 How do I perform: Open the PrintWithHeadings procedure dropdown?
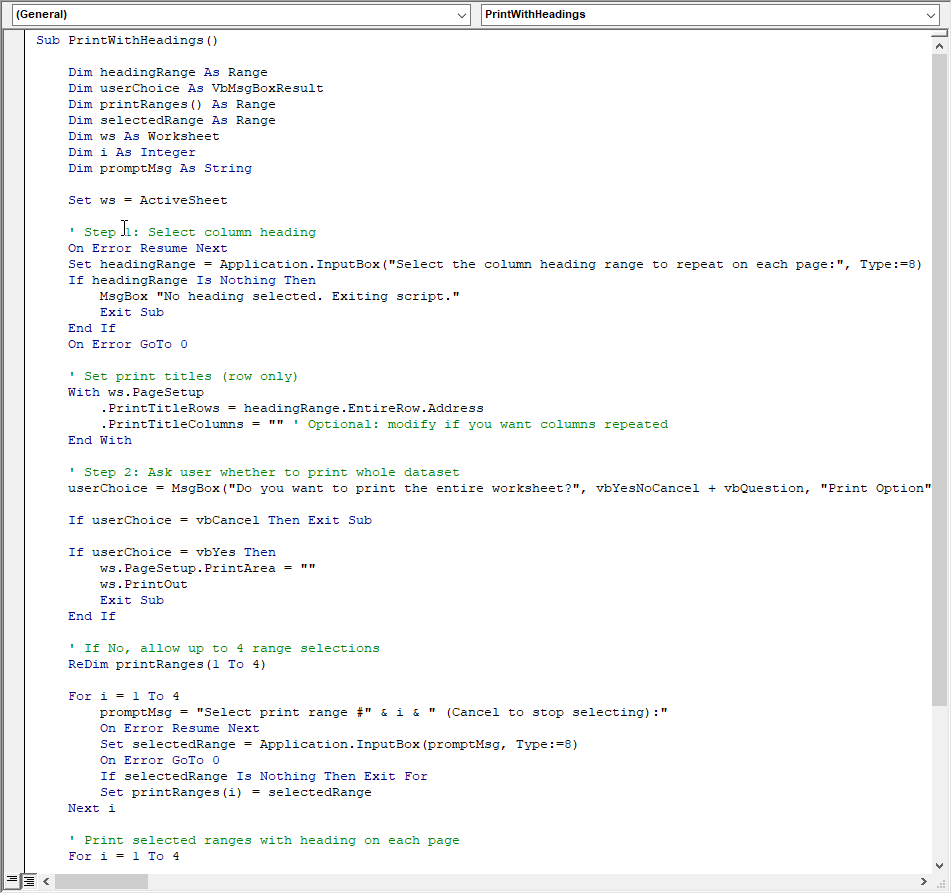pyautogui.click(x=710, y=15)
